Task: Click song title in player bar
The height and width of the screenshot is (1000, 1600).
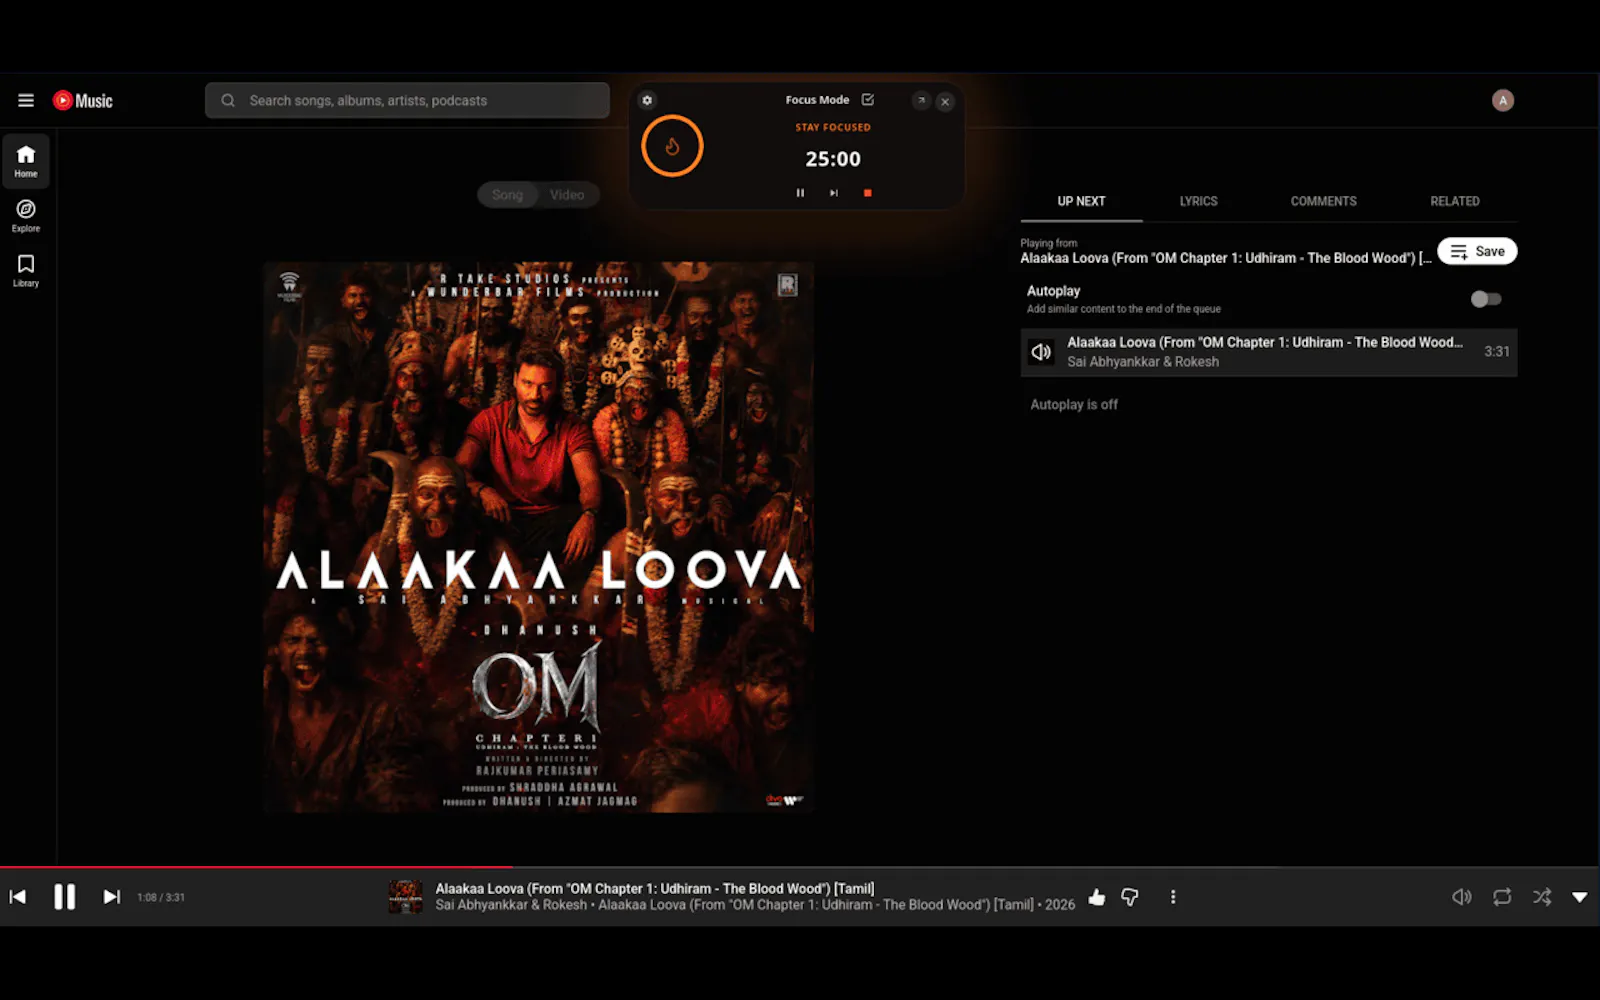Action: 654,888
